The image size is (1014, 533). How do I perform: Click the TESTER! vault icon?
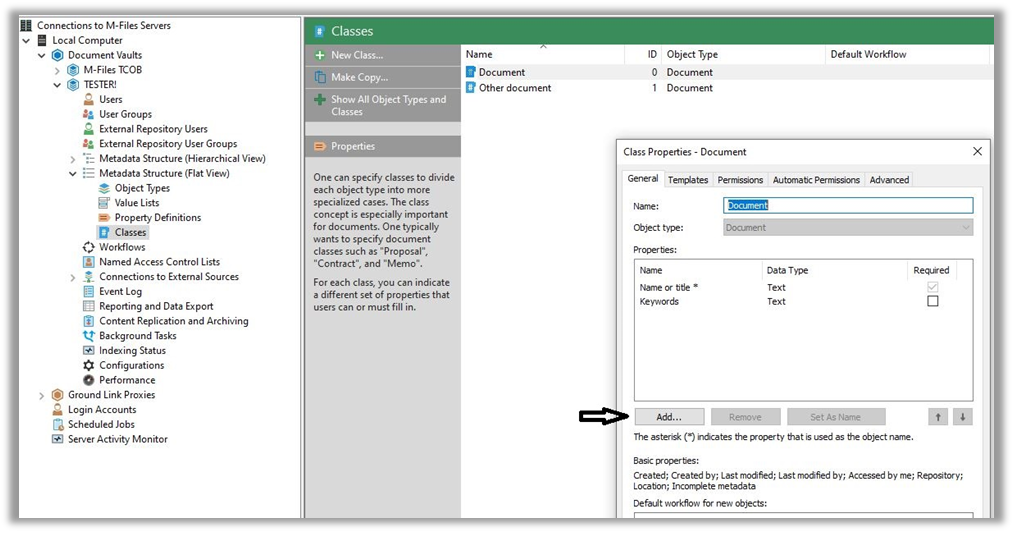[x=73, y=85]
